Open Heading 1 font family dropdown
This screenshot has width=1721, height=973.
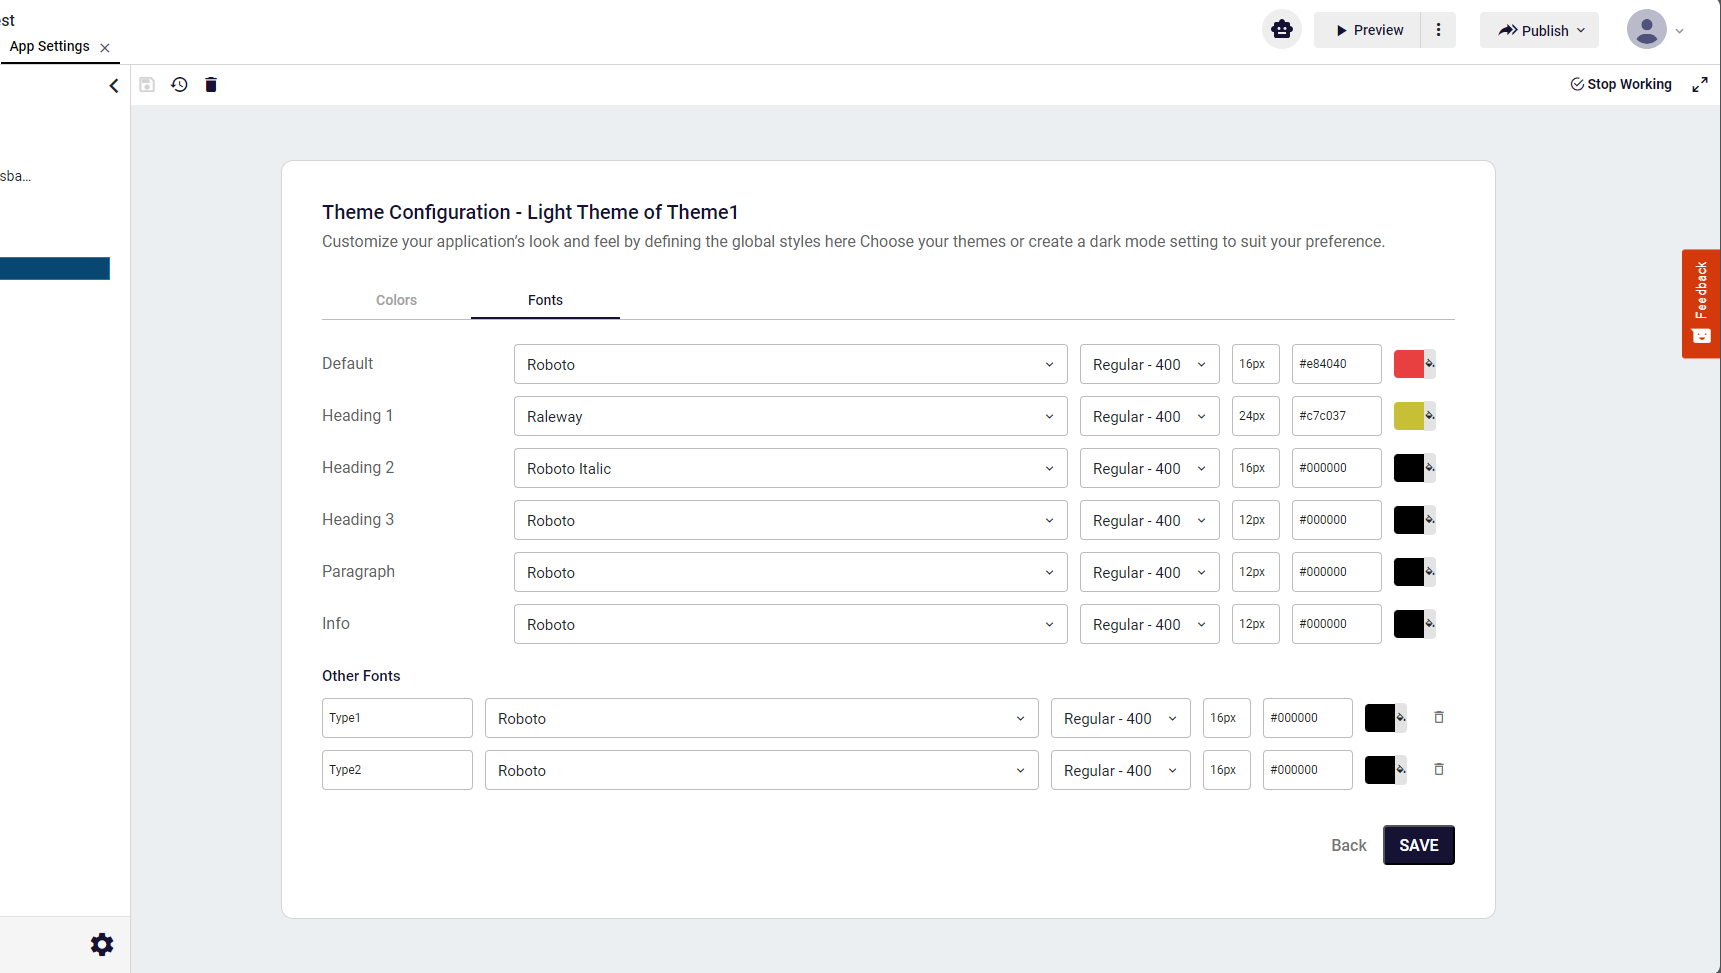790,416
